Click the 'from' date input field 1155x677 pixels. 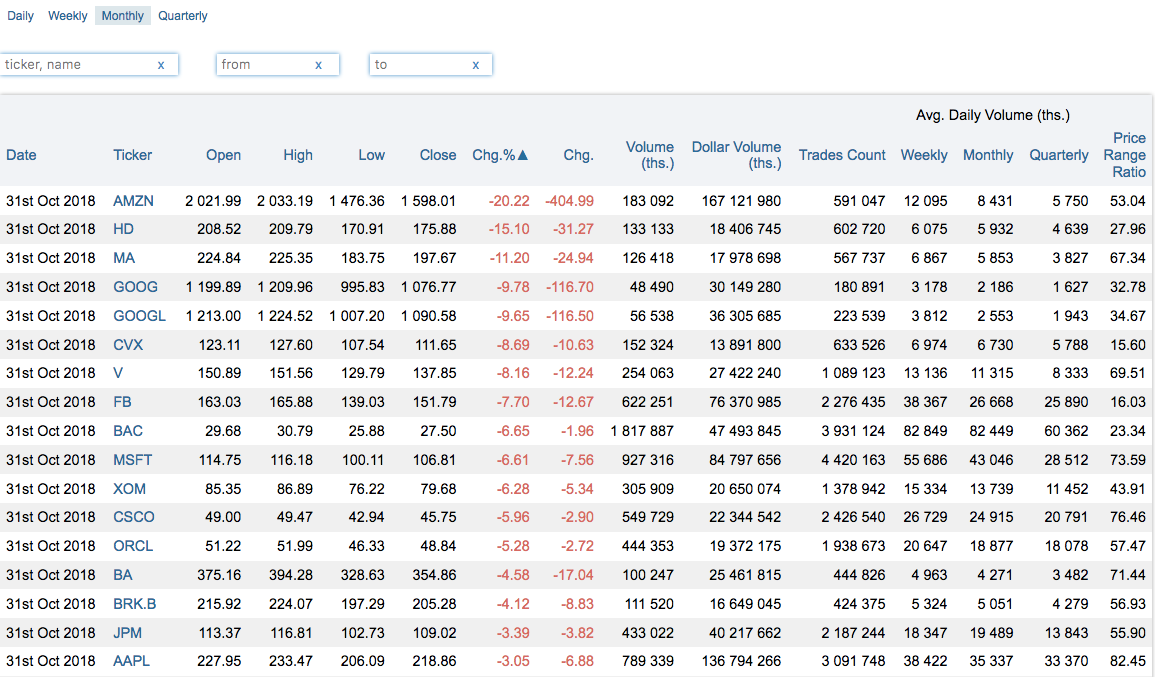[278, 65]
